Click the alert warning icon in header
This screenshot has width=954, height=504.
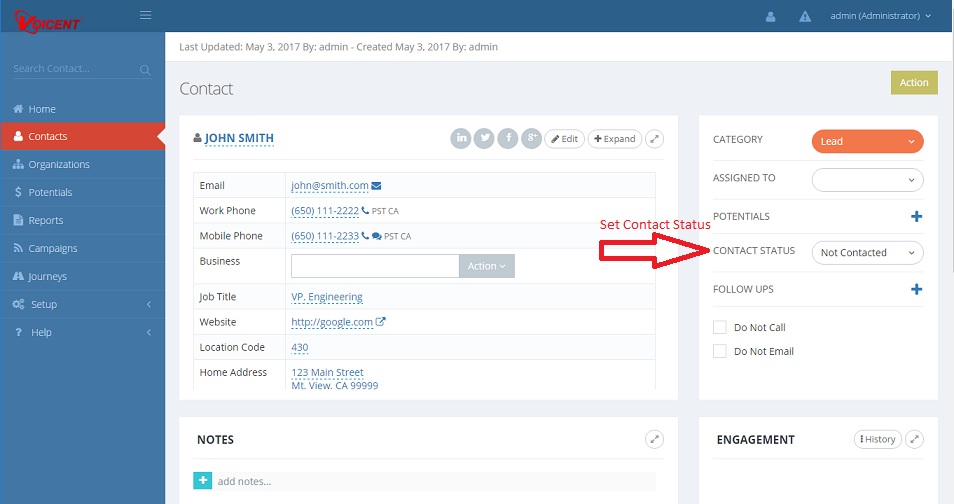805,16
